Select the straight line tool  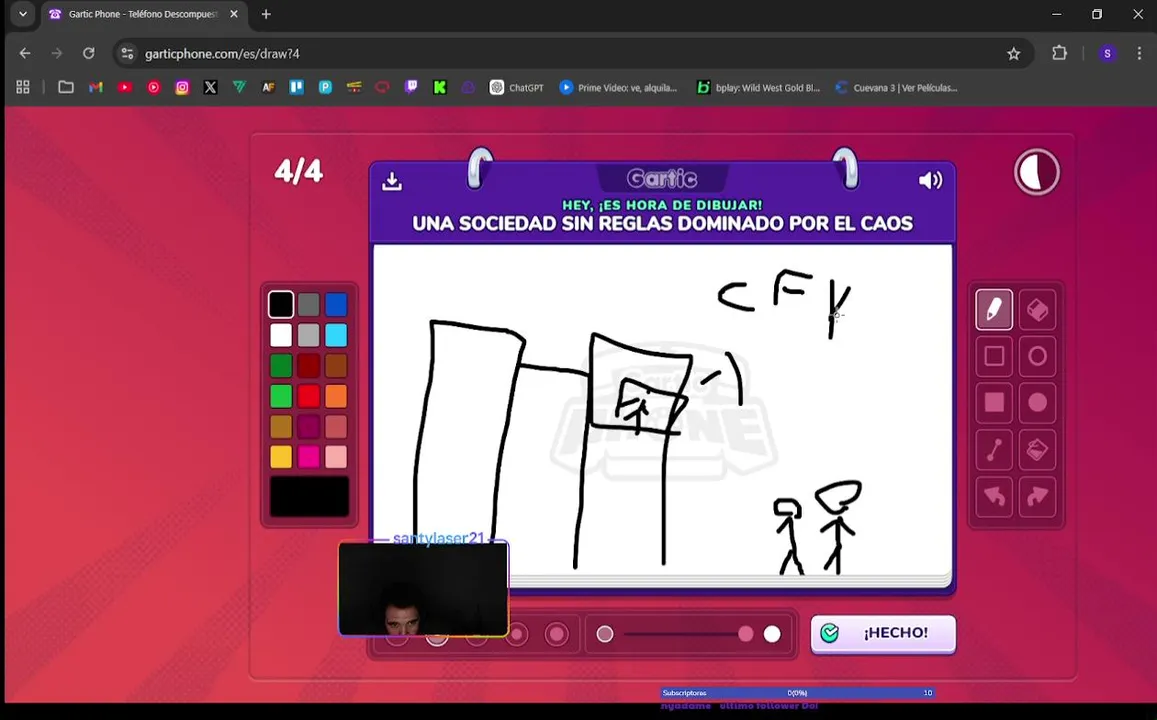point(994,450)
